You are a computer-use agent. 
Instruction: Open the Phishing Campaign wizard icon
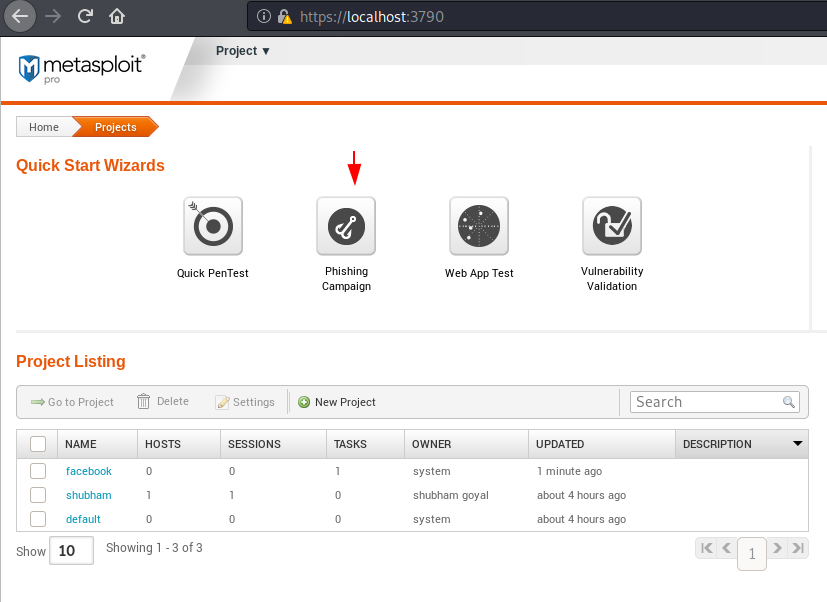coord(346,226)
